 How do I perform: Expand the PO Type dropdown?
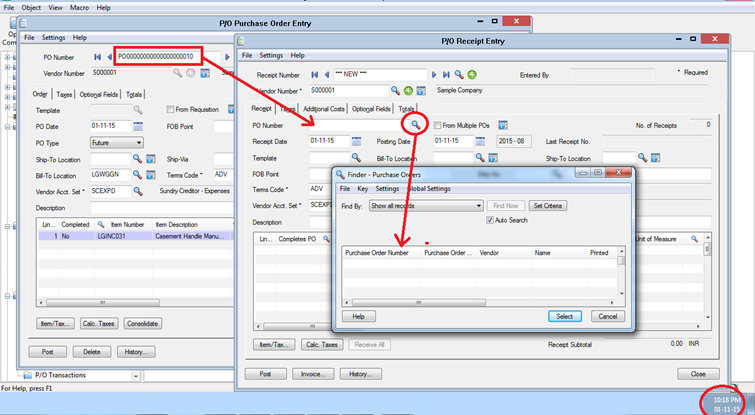137,143
